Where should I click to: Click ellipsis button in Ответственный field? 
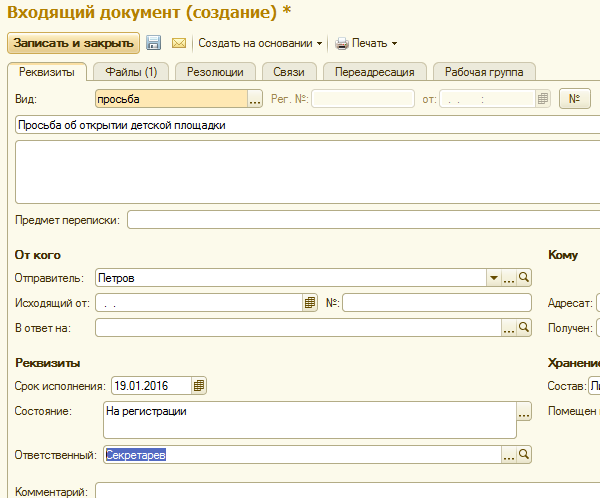click(509, 455)
